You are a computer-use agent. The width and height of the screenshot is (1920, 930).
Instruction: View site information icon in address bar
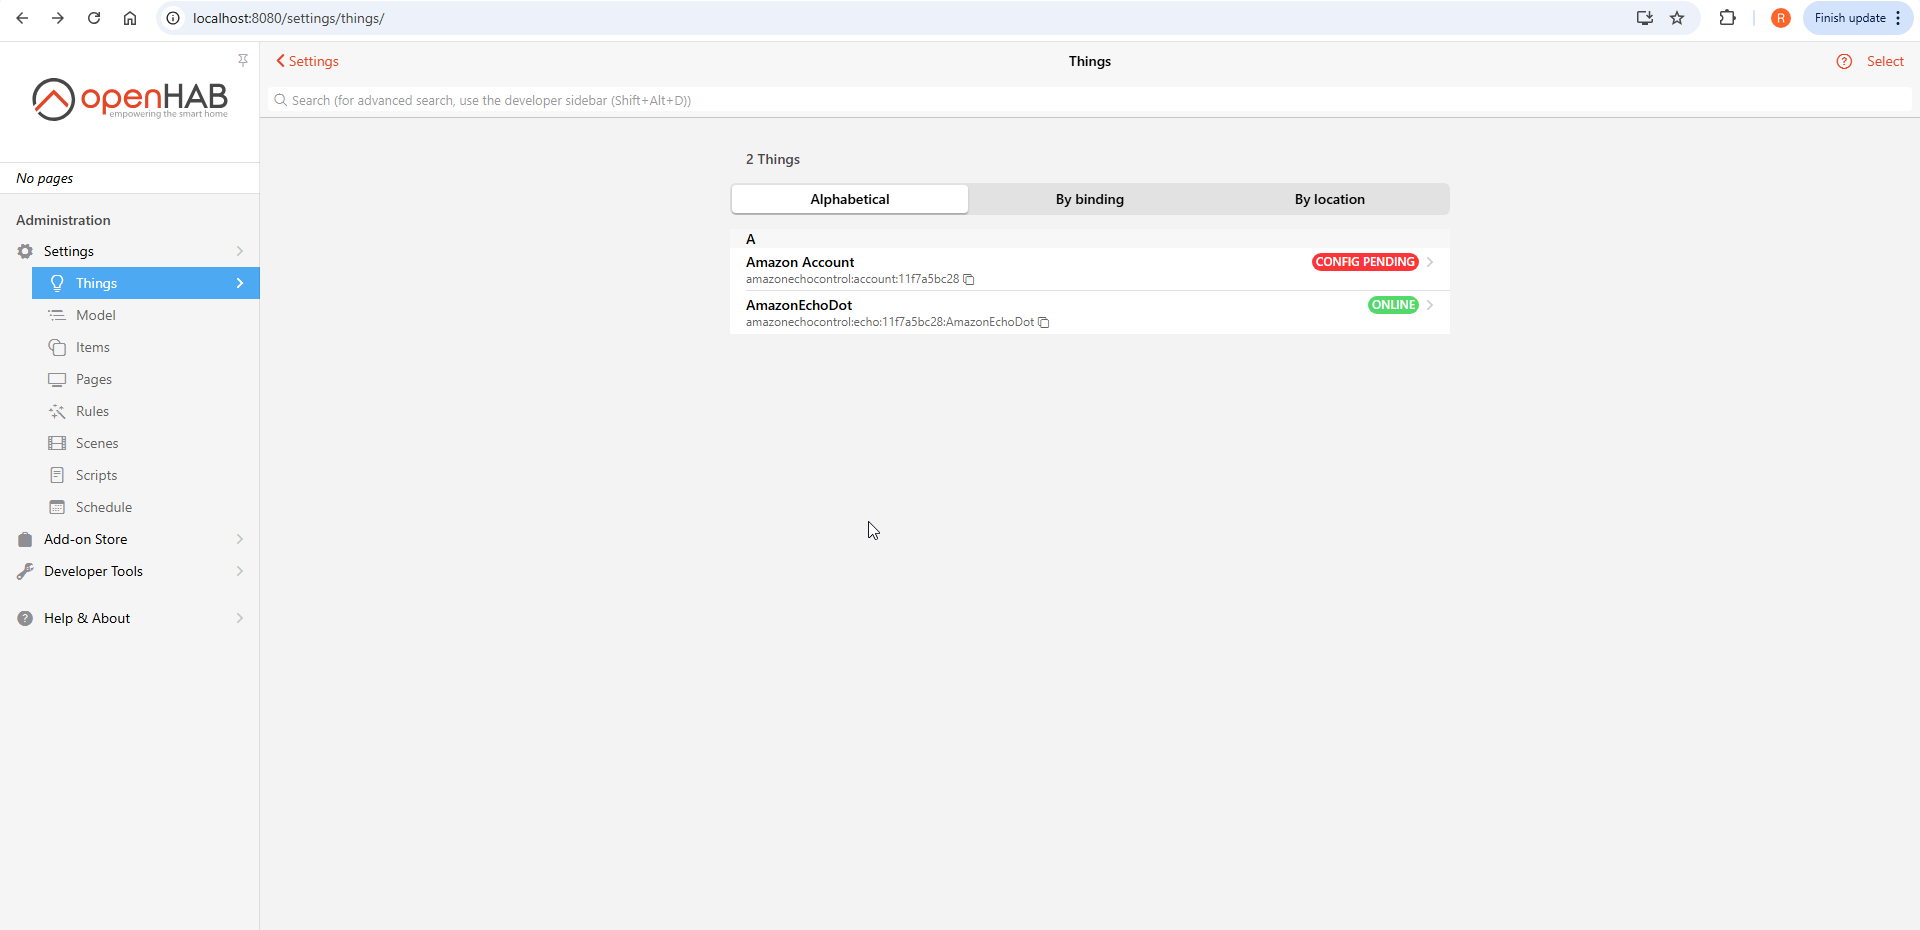tap(173, 18)
